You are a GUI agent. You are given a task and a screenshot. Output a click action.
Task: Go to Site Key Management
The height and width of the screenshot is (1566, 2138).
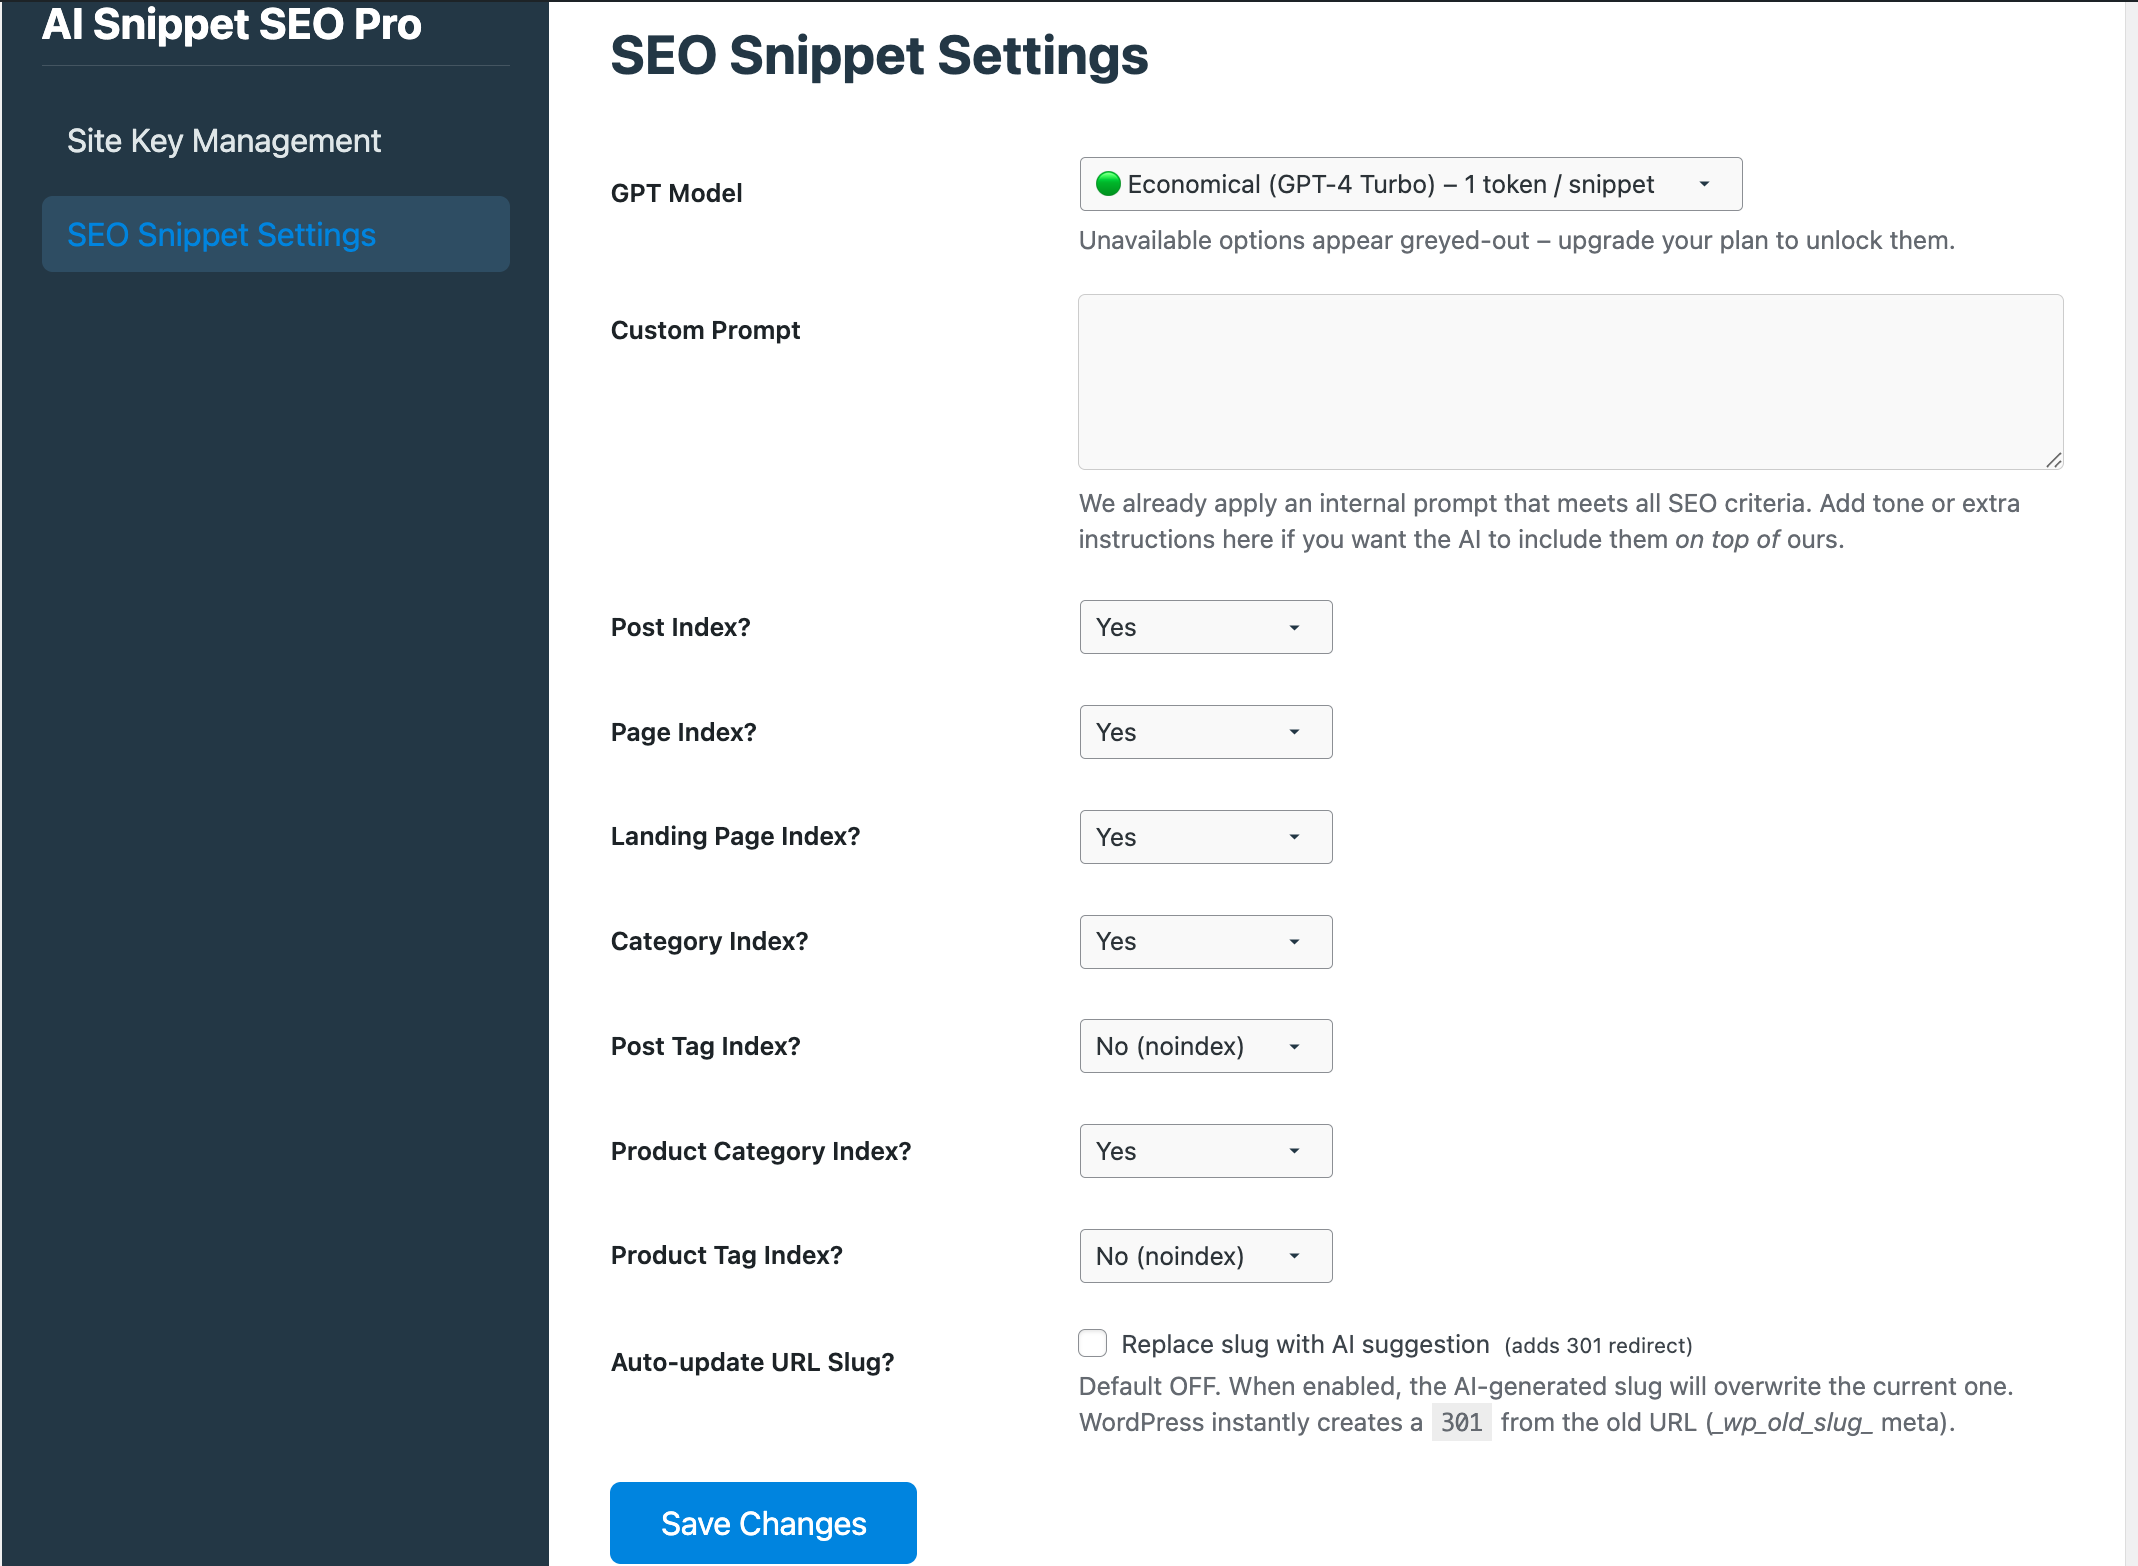tap(224, 141)
